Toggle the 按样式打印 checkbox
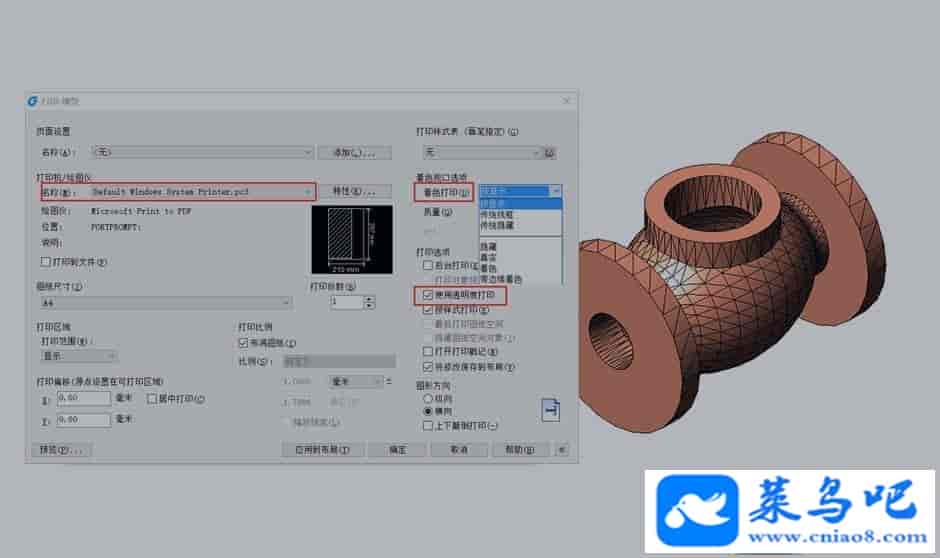 point(427,310)
